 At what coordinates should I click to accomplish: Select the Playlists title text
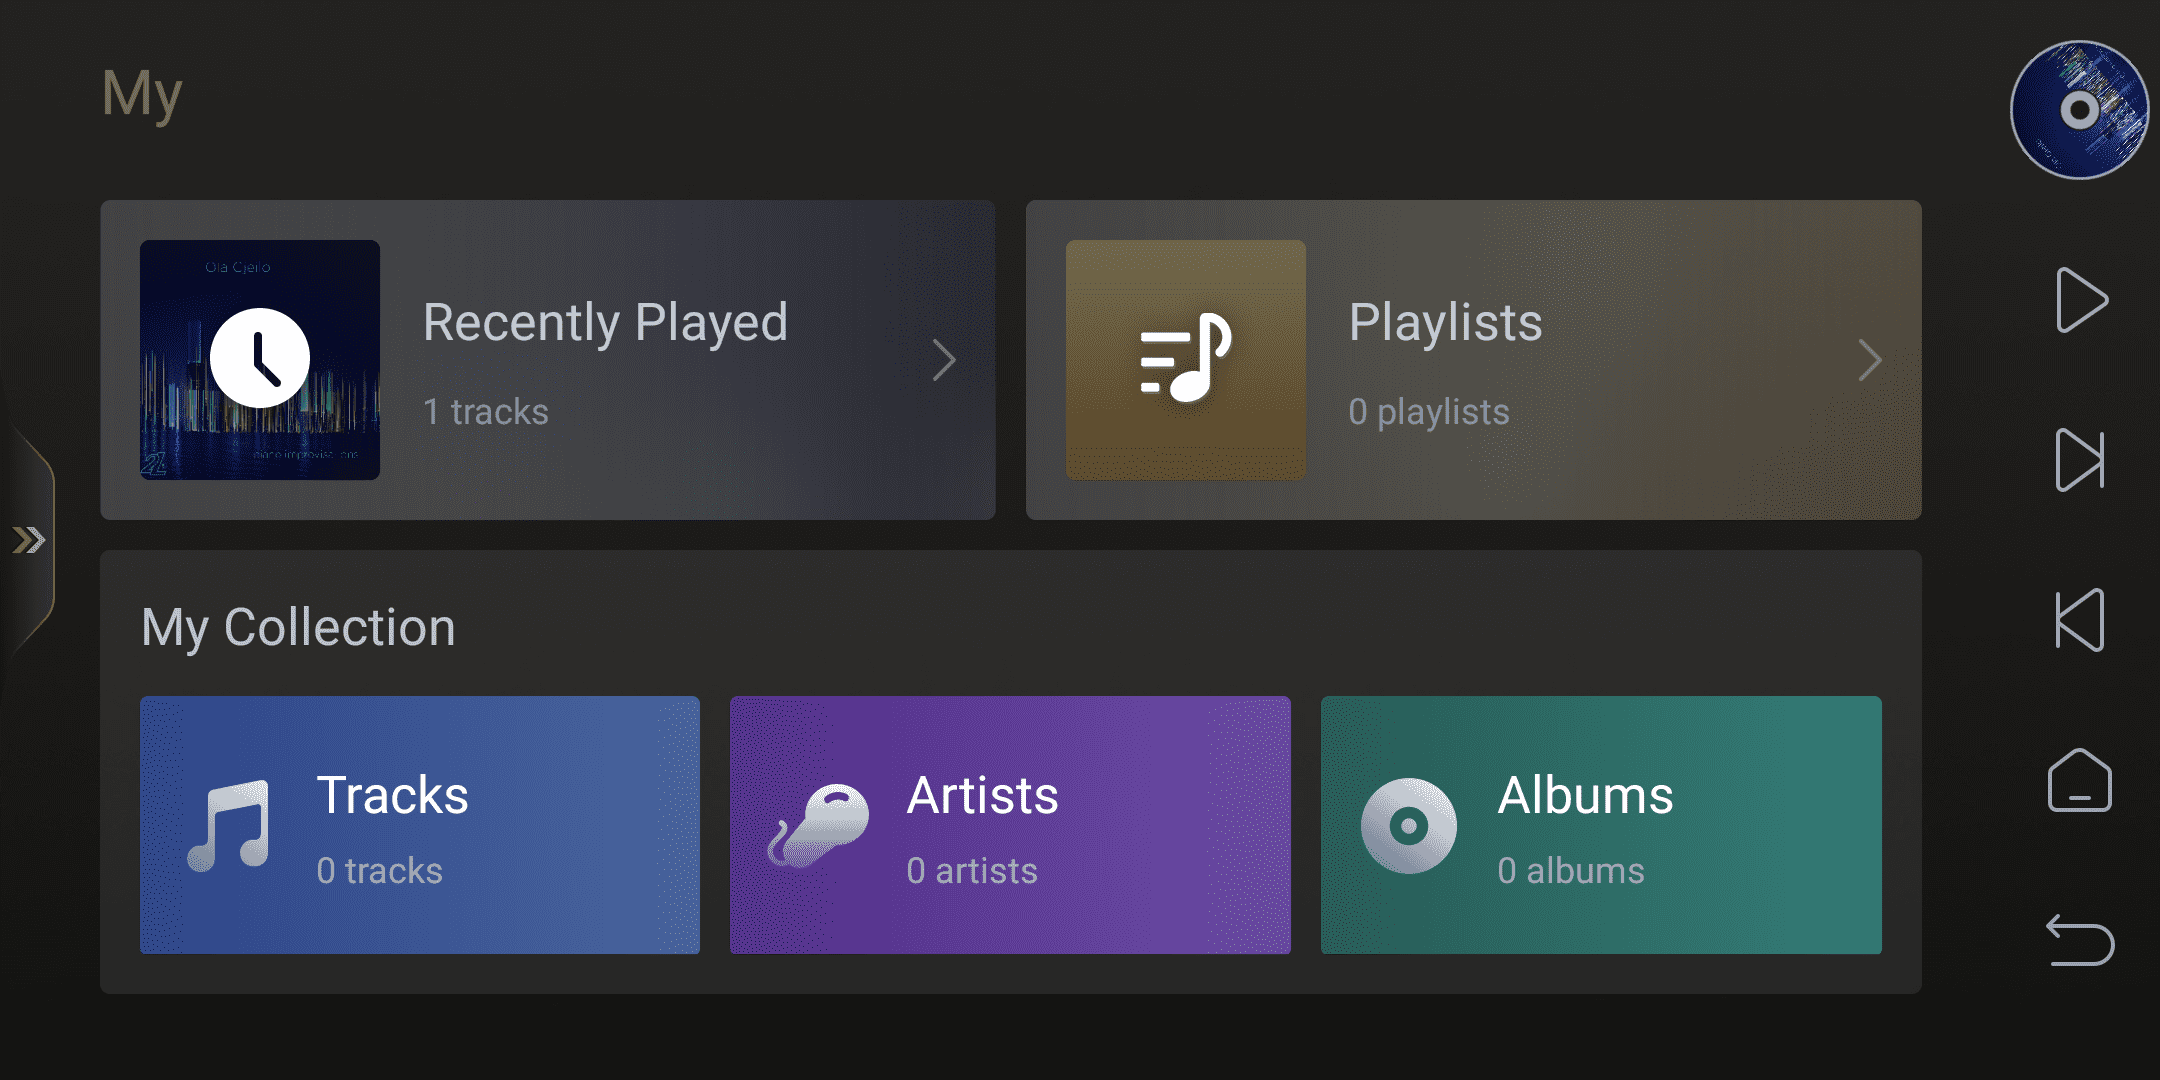1446,323
